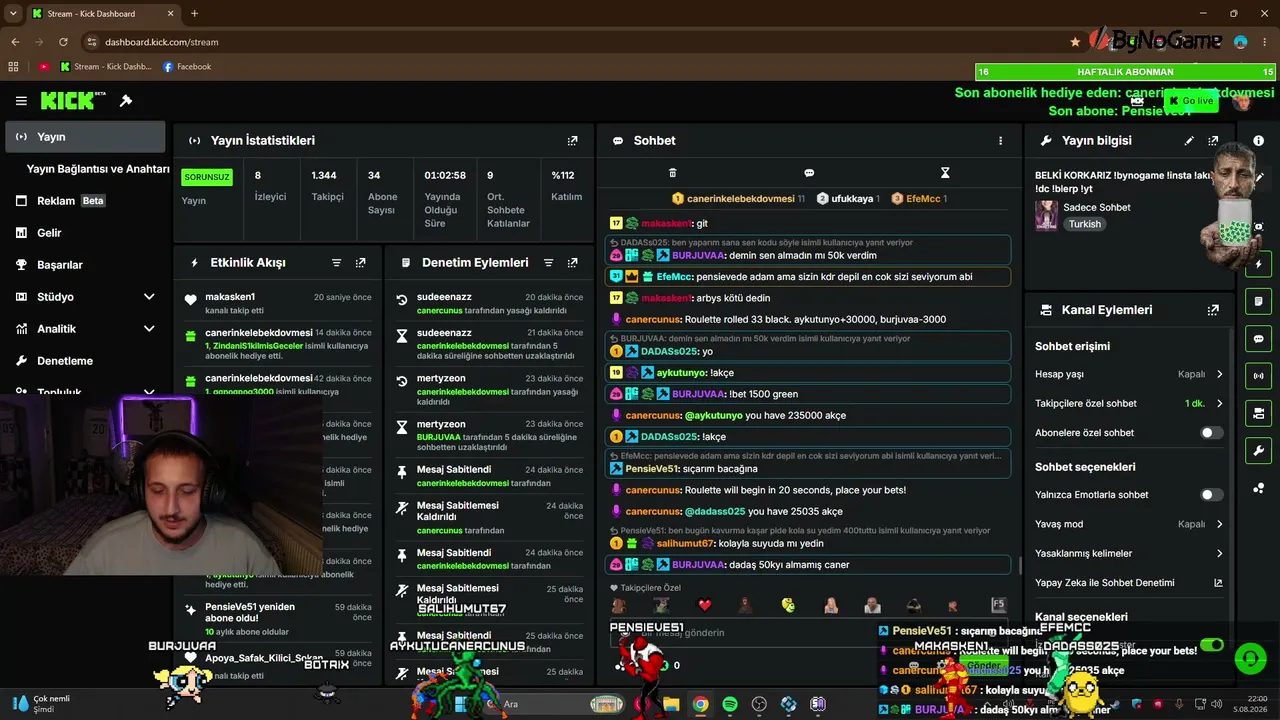Screen dimensions: 1280x720
Task: Open the browser tab list dropdown
Action: click(x=13, y=14)
